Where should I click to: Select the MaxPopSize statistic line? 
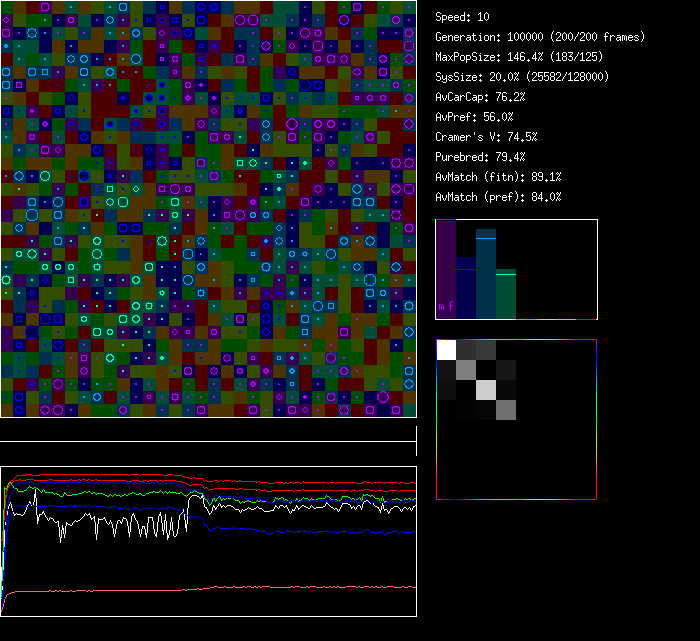tap(519, 57)
